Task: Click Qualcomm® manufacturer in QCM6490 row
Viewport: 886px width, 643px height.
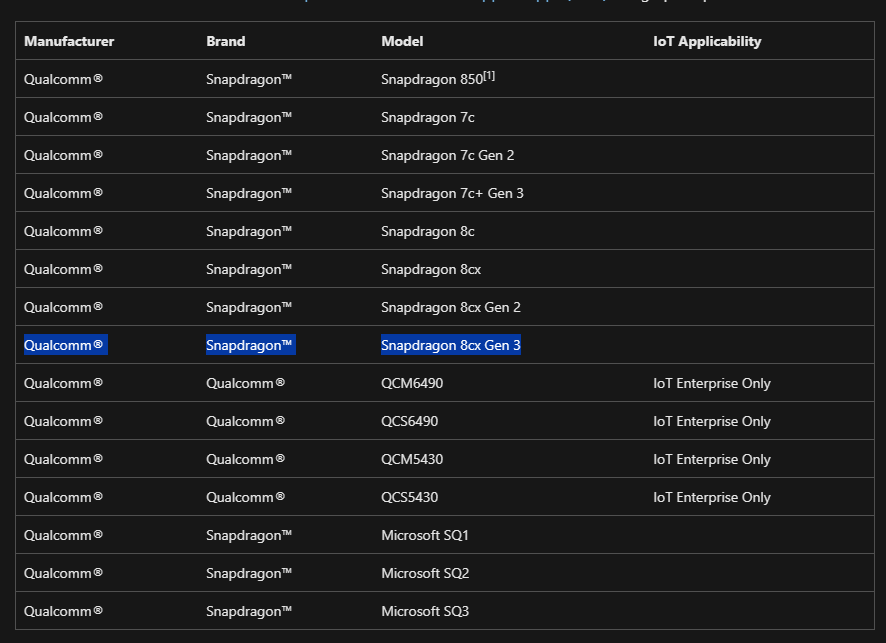Action: pyautogui.click(x=63, y=383)
